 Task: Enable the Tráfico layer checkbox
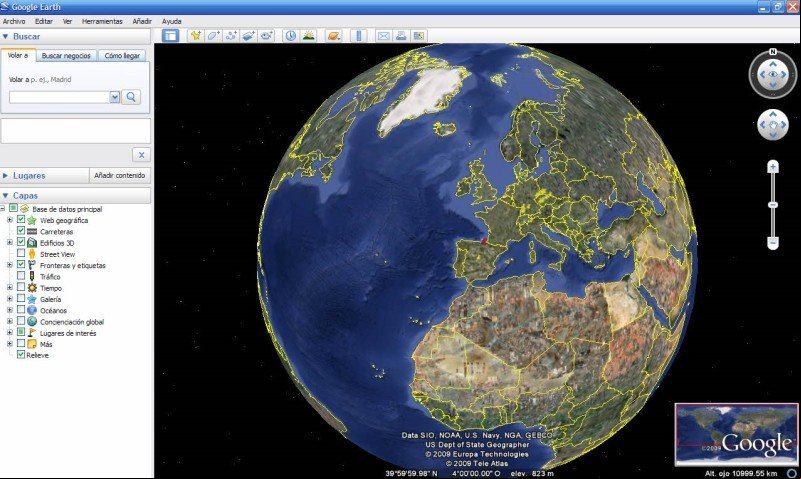(x=21, y=276)
